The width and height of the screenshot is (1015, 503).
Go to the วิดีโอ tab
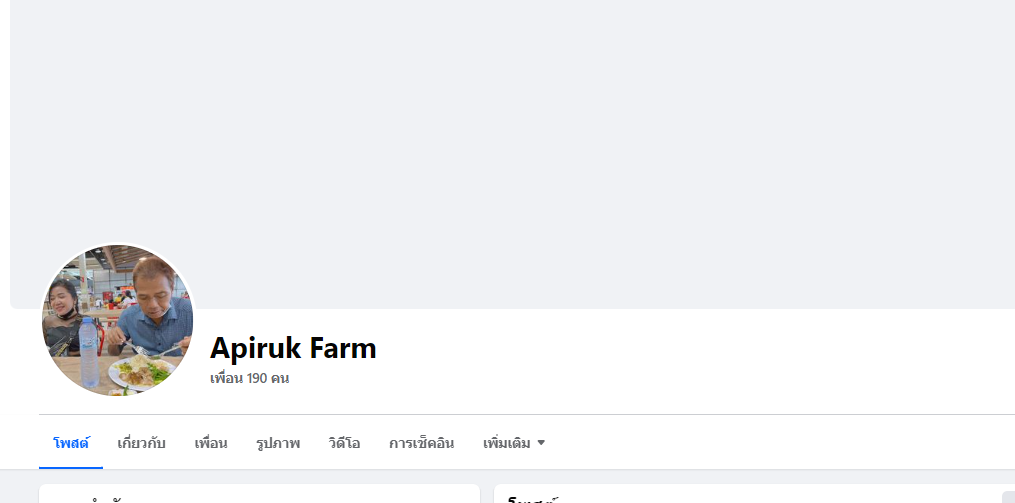[x=344, y=443]
